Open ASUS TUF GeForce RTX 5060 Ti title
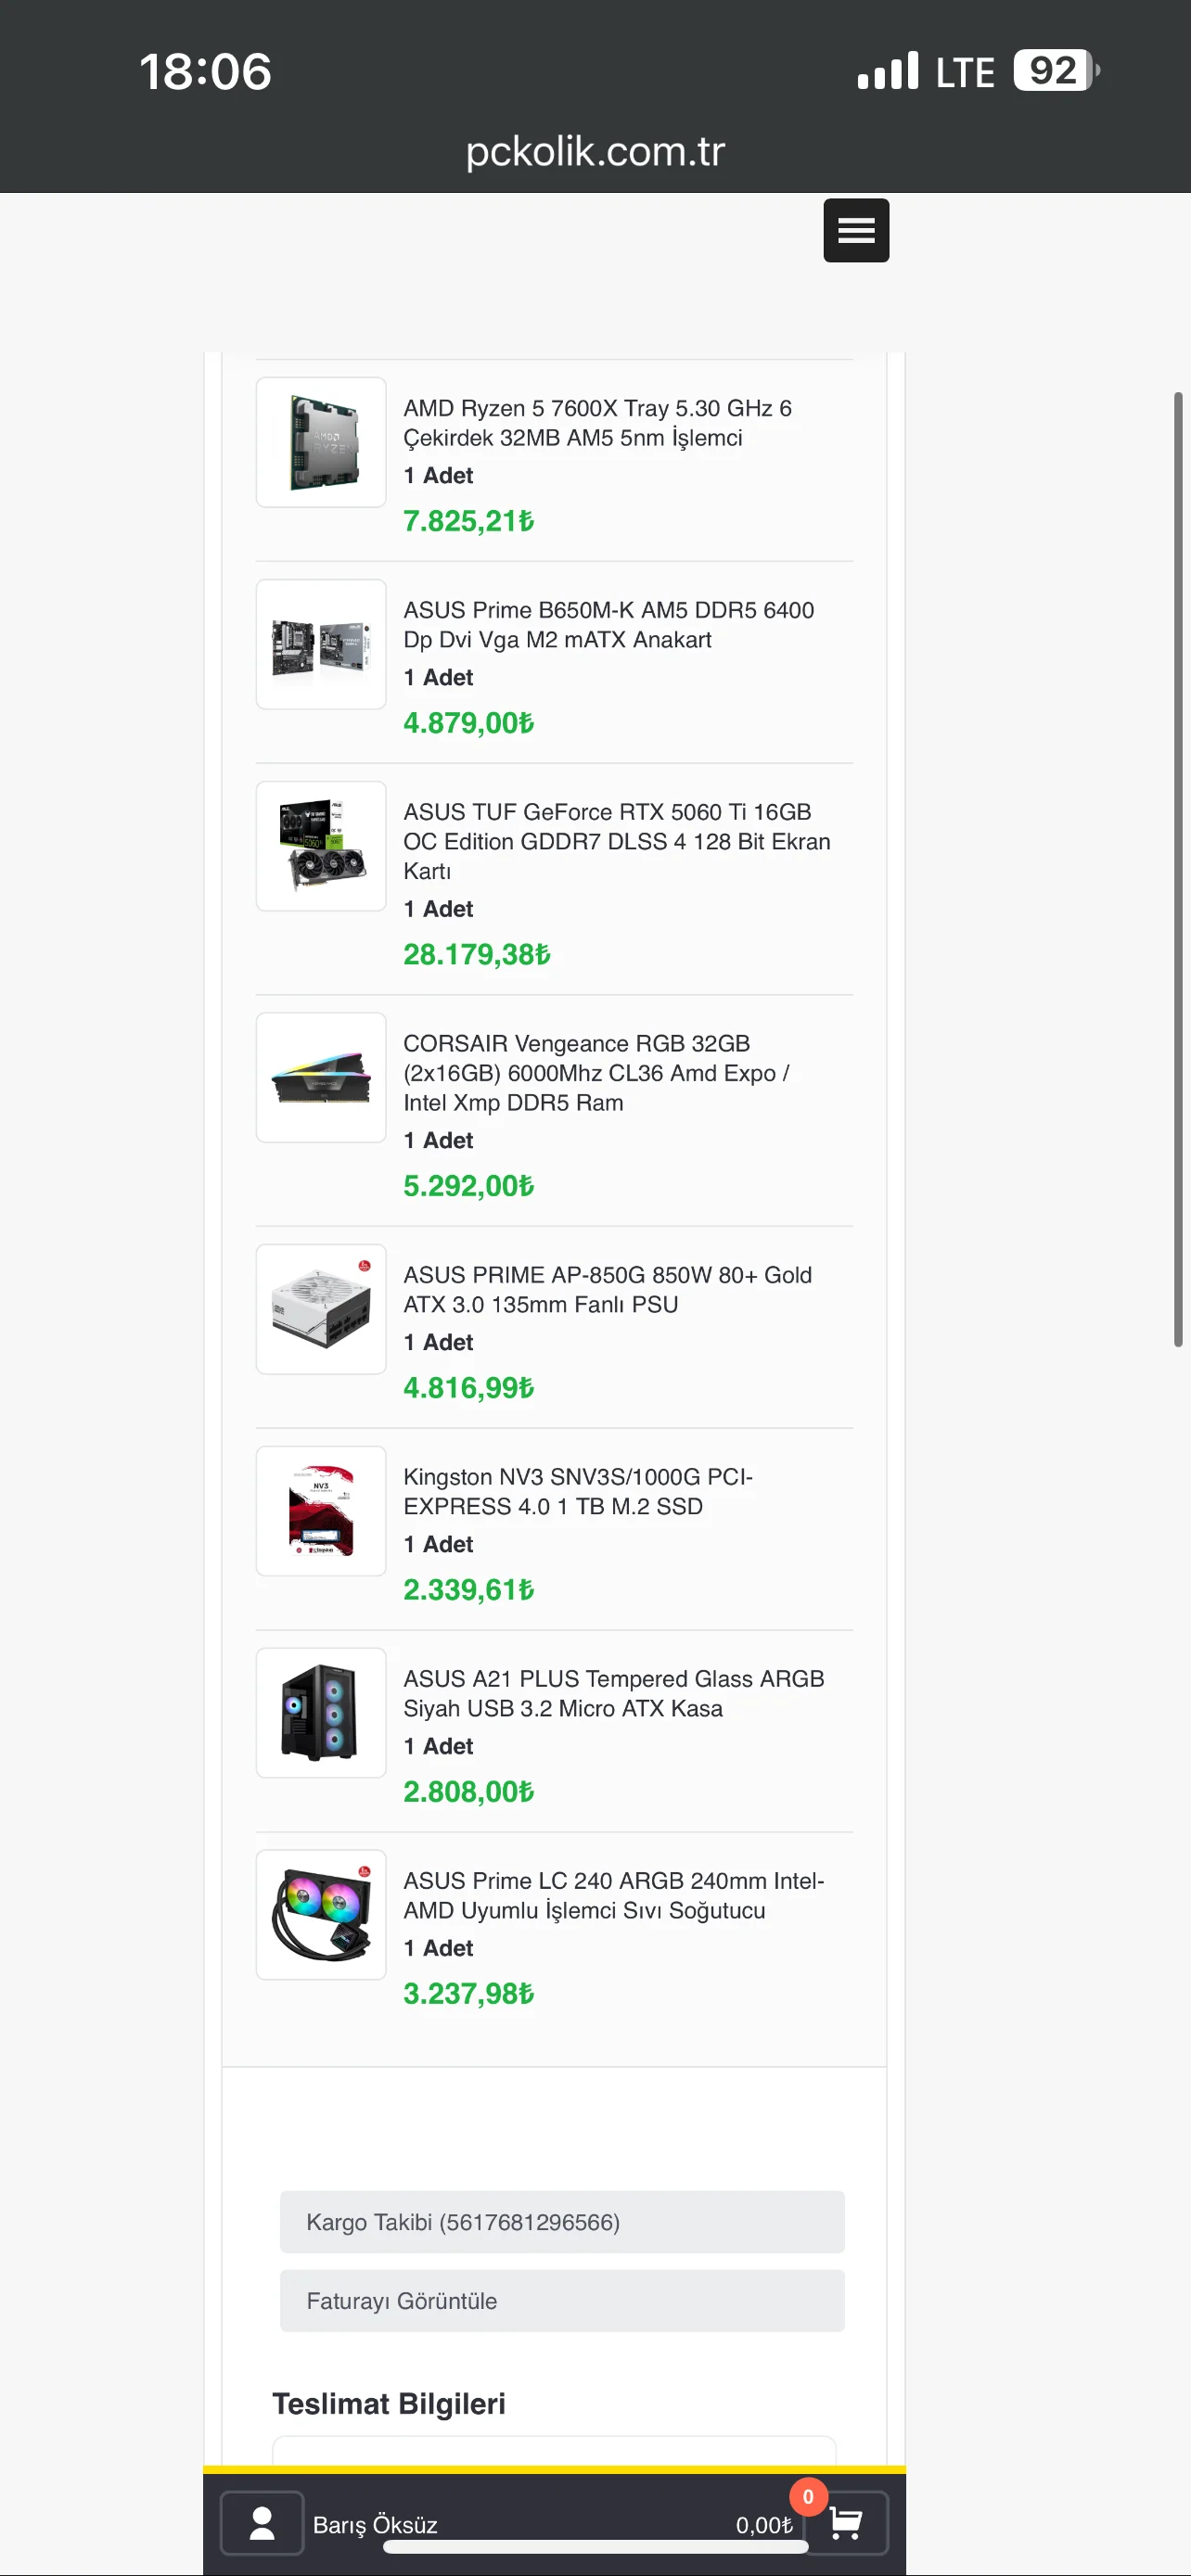 click(x=617, y=841)
